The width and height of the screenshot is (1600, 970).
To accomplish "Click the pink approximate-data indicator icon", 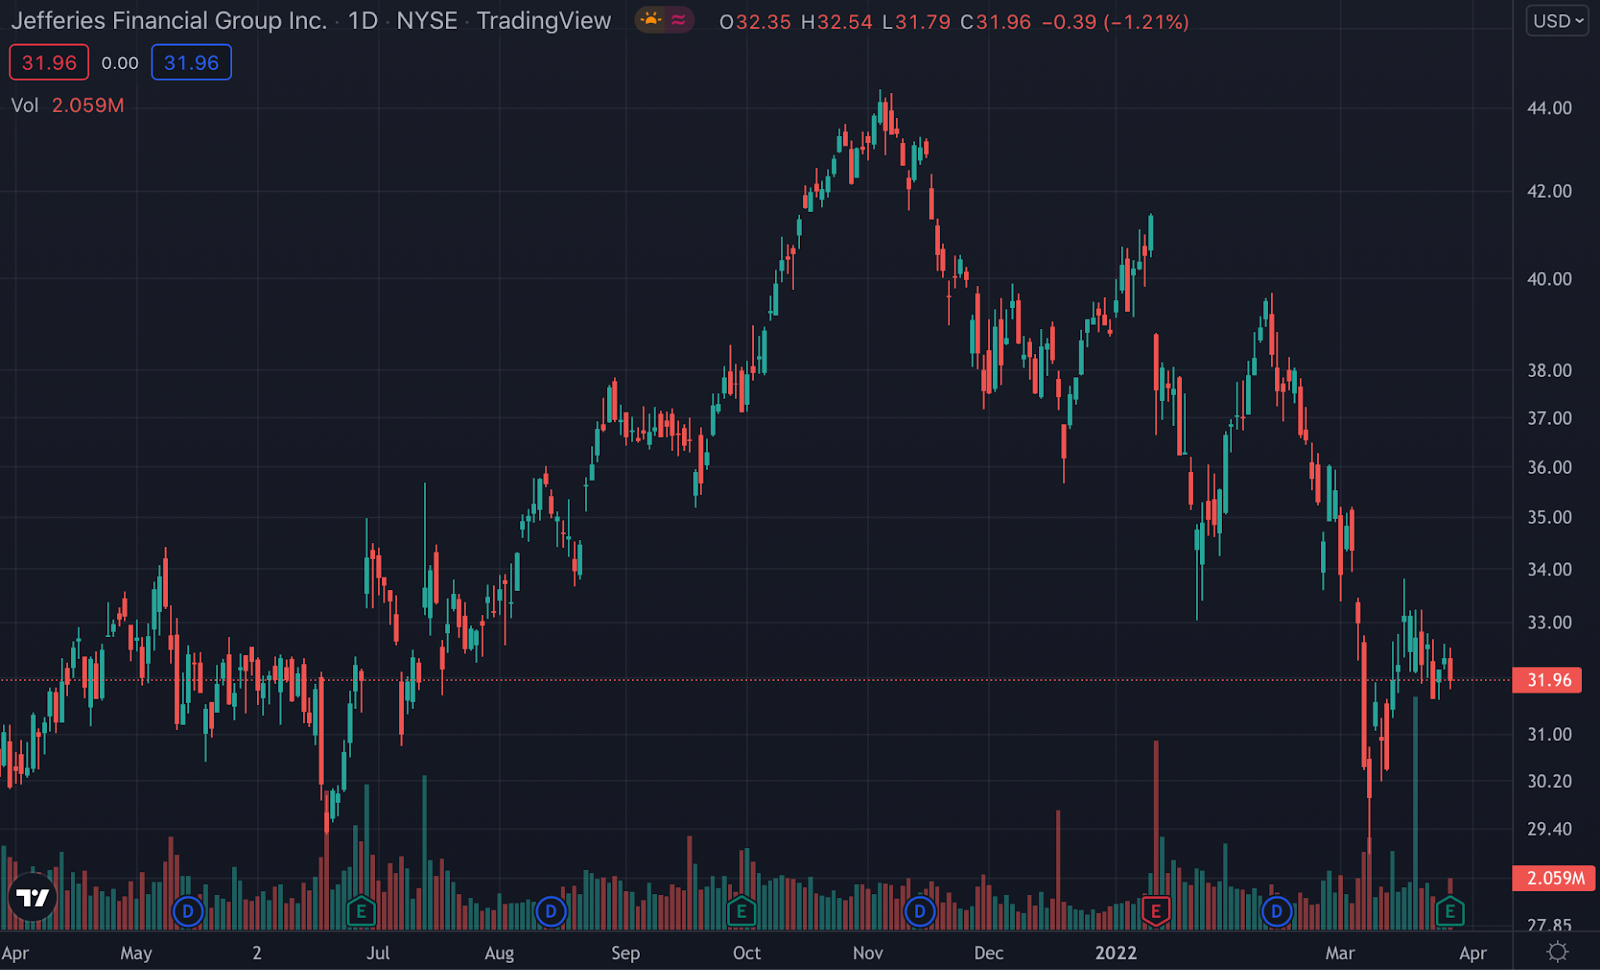I will 679,20.
